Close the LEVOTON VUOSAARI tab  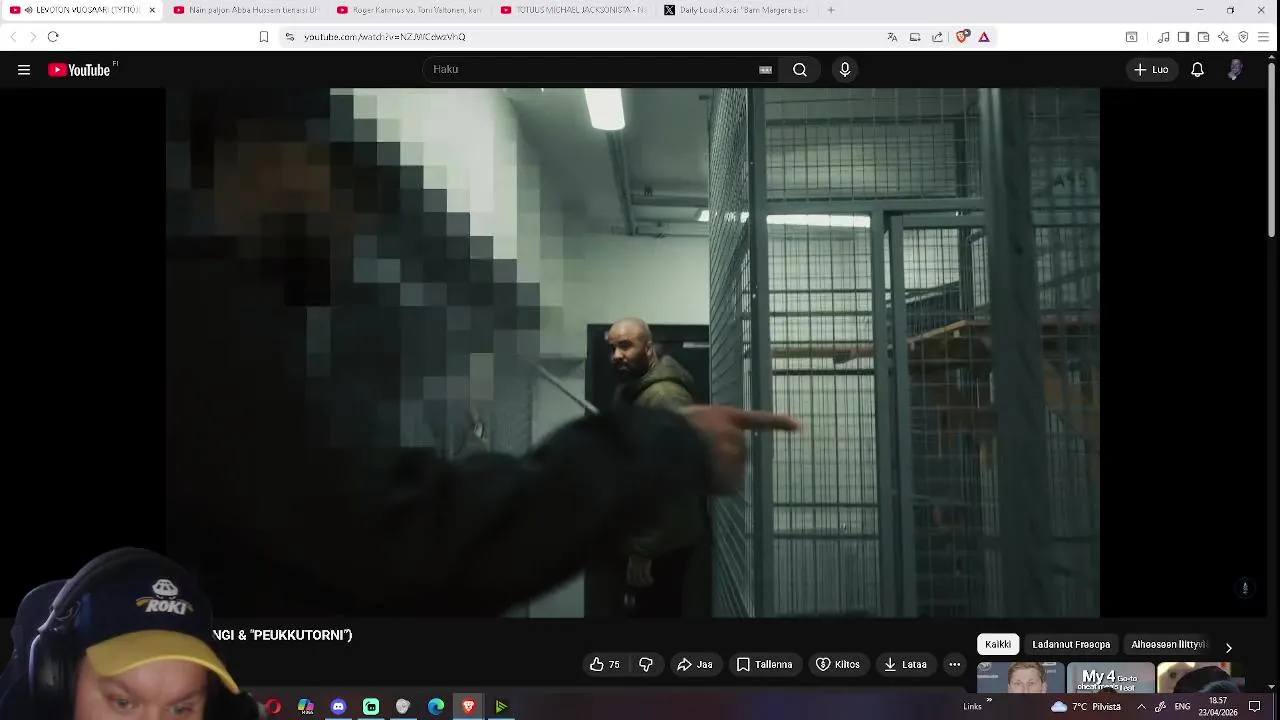tap(152, 10)
